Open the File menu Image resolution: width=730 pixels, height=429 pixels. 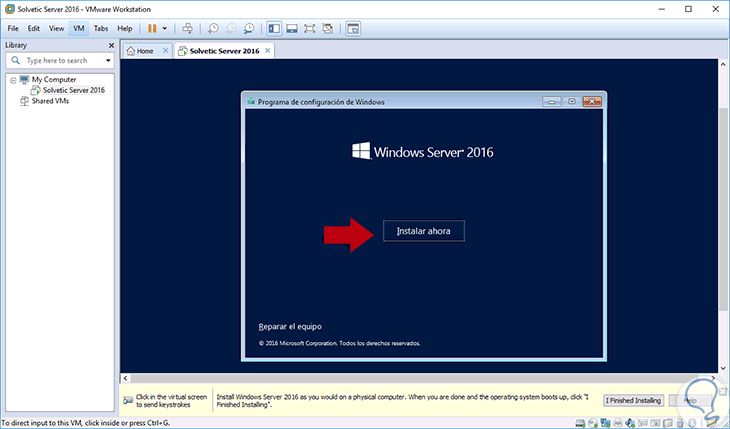[x=13, y=28]
